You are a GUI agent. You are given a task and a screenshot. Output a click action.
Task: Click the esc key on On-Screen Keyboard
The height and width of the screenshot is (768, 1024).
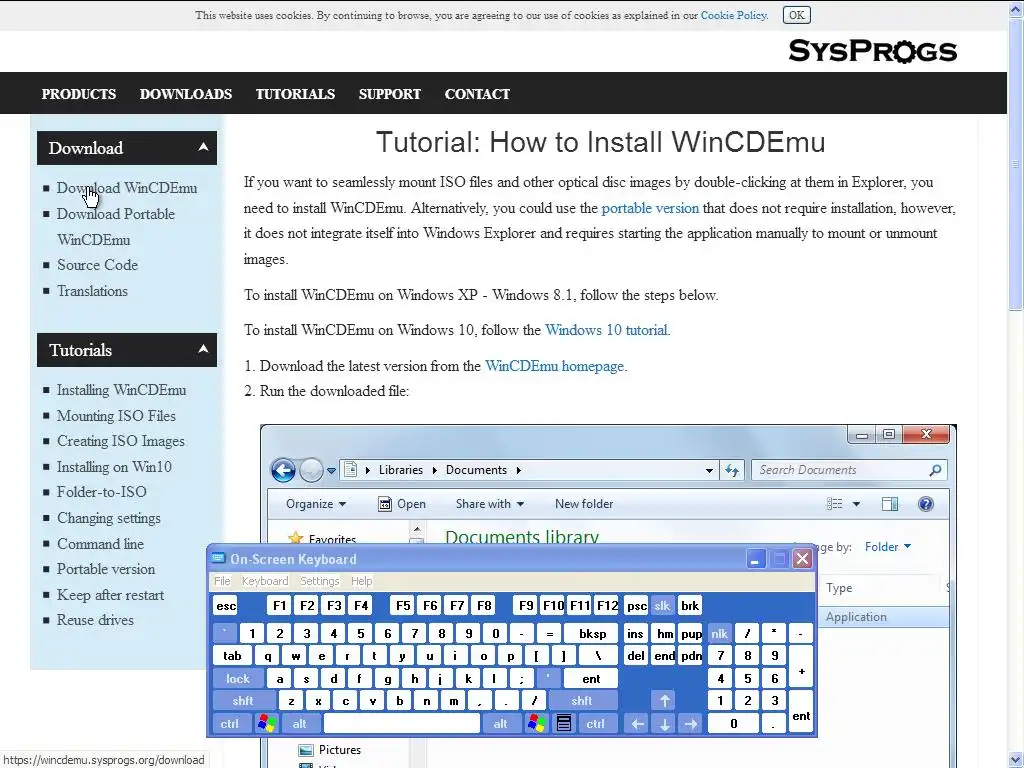coord(226,605)
